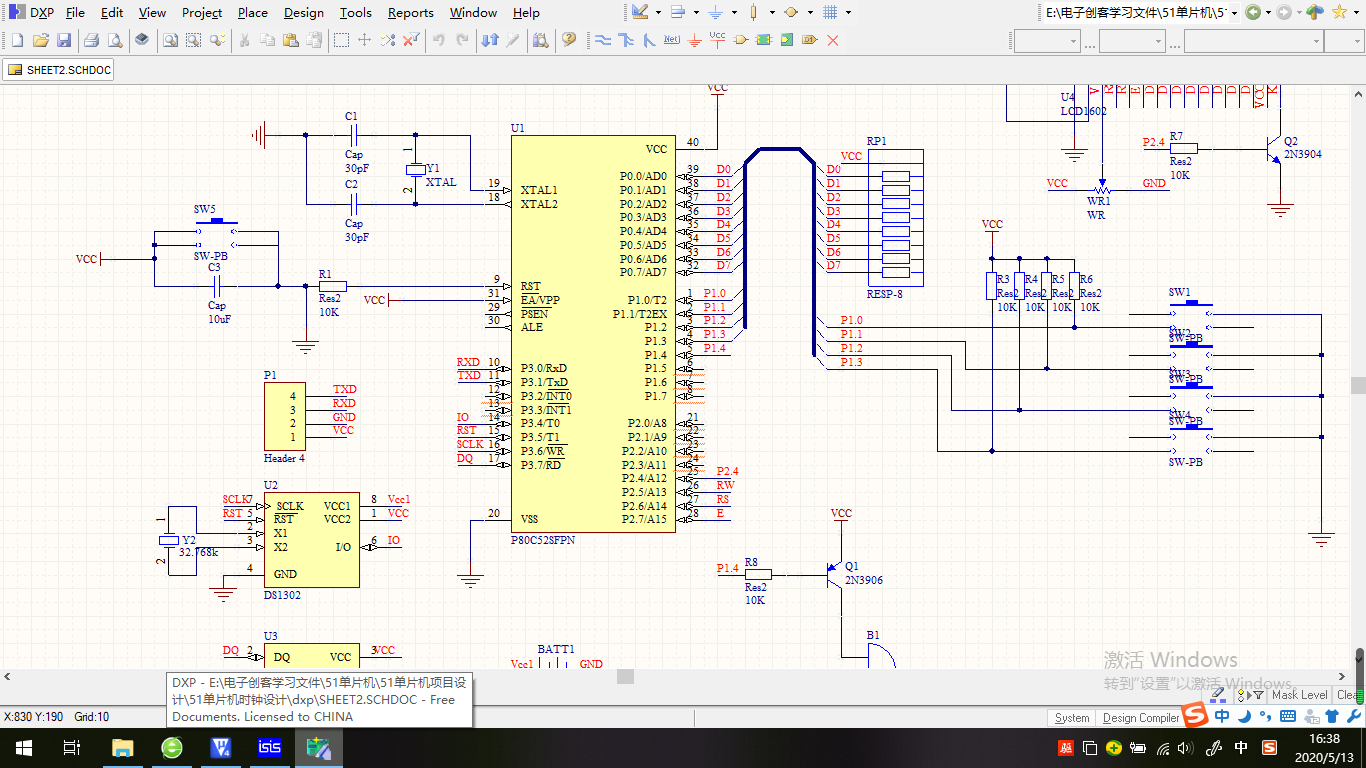This screenshot has width=1366, height=768.
Task: Open the Reports menu
Action: click(x=411, y=13)
